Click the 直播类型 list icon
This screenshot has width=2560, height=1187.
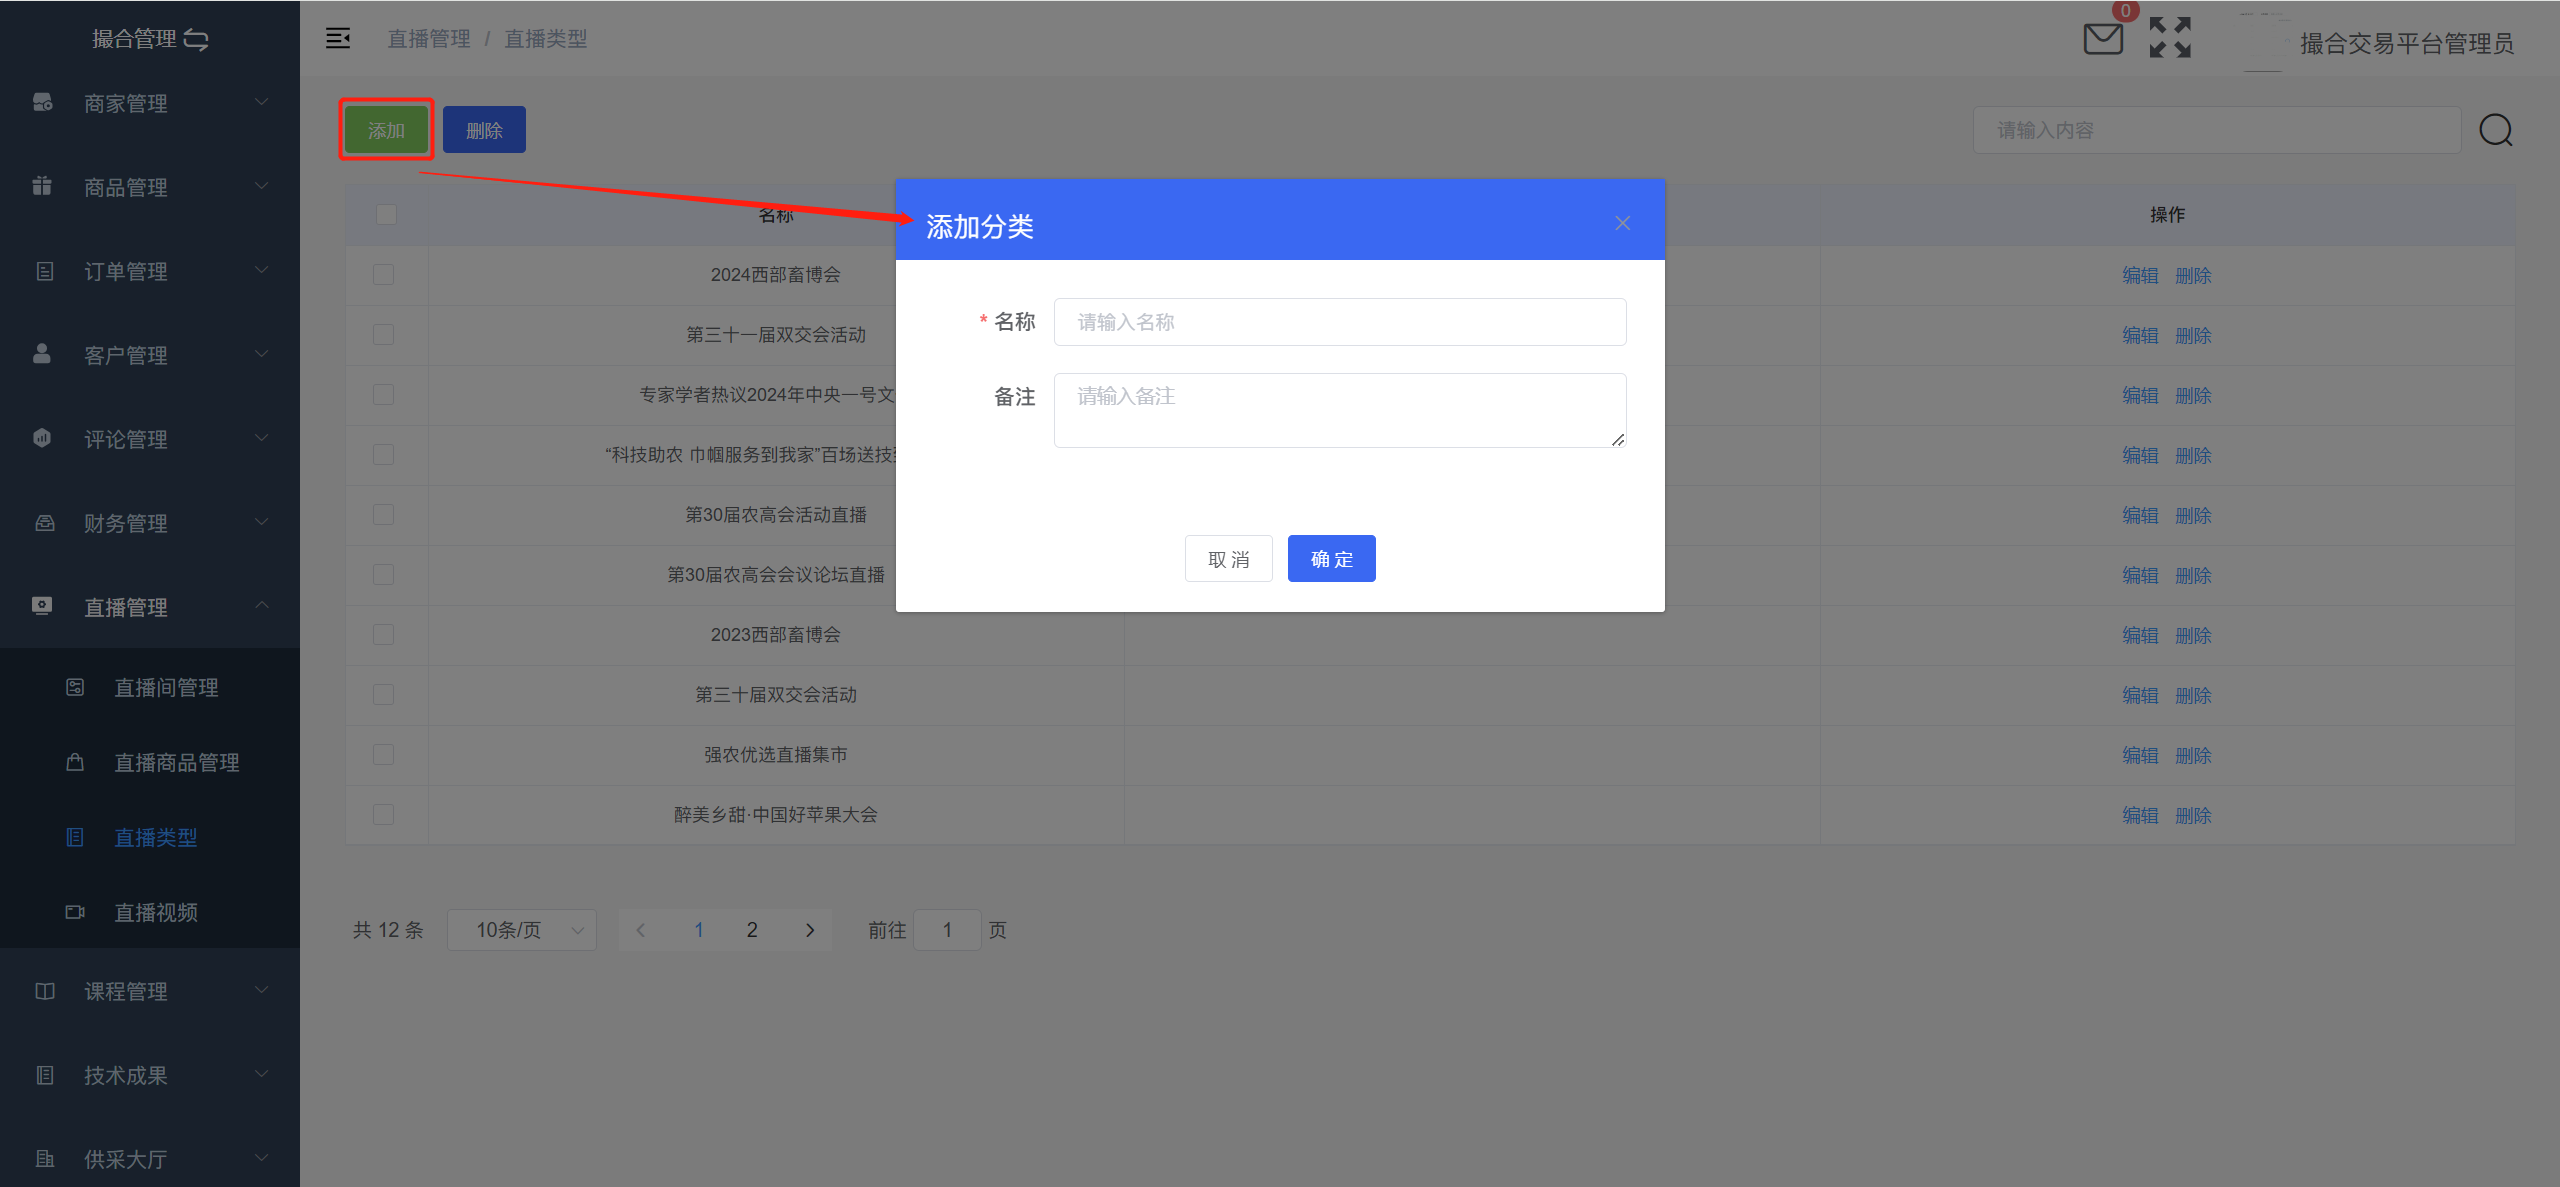point(75,837)
